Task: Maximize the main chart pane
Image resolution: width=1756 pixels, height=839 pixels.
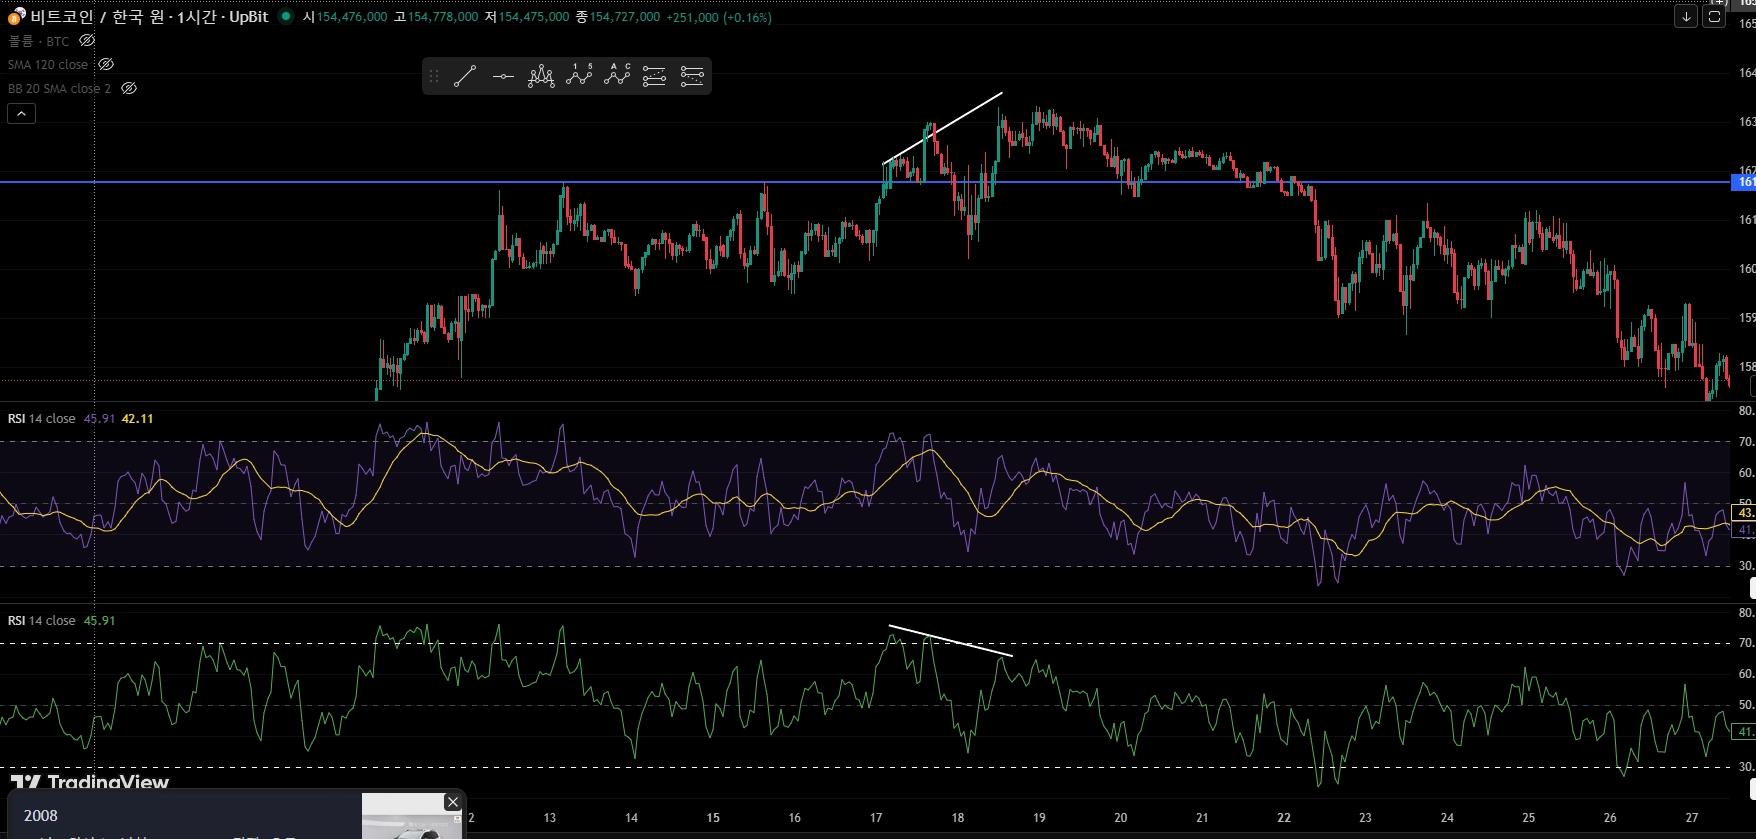Action: [x=1714, y=17]
